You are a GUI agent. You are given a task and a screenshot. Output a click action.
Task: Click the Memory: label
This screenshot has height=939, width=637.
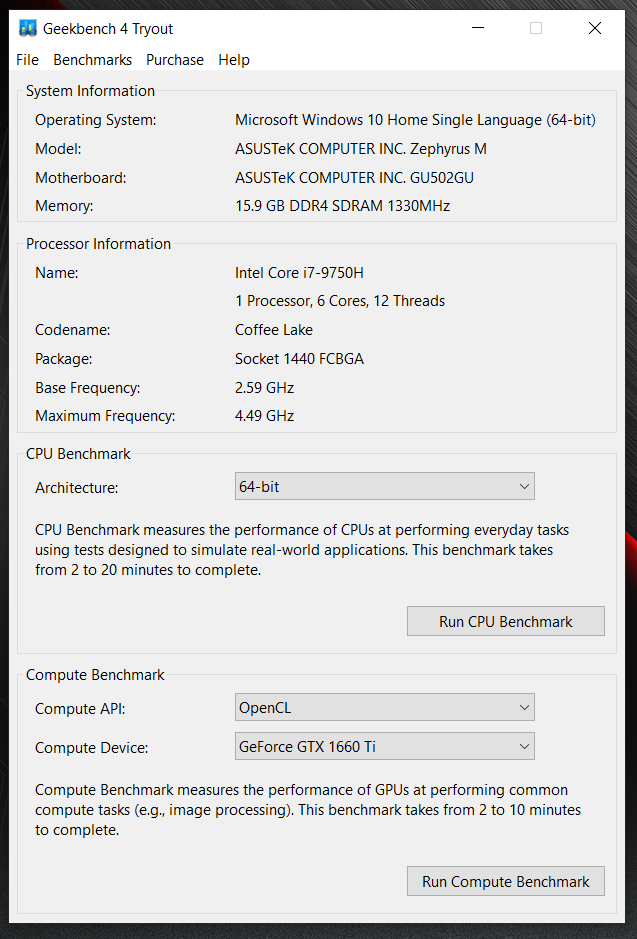click(x=64, y=206)
